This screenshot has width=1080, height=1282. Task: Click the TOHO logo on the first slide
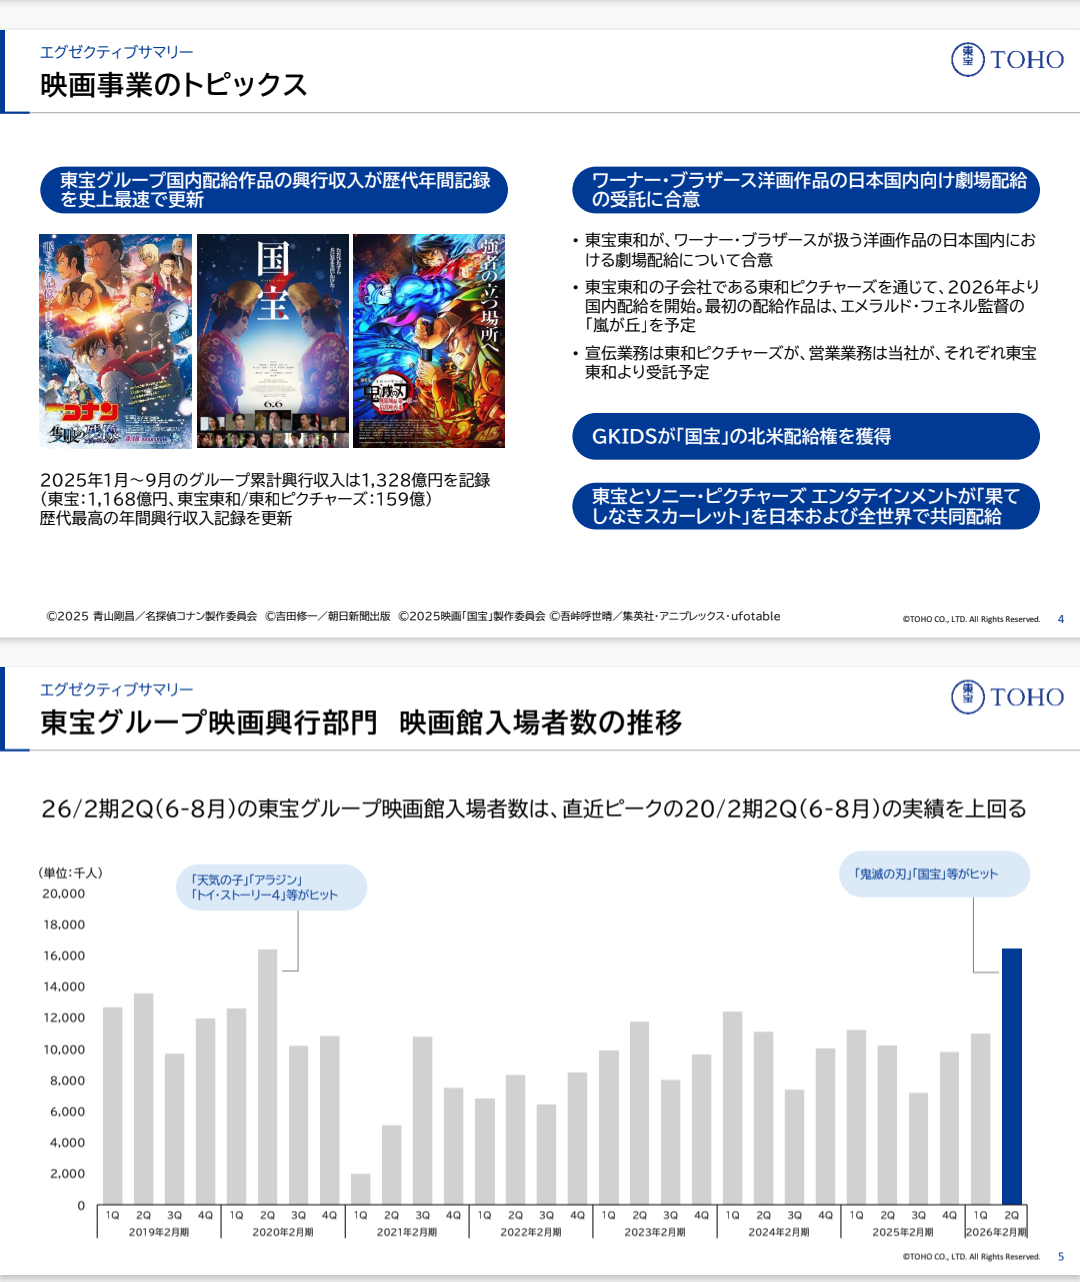[1007, 59]
